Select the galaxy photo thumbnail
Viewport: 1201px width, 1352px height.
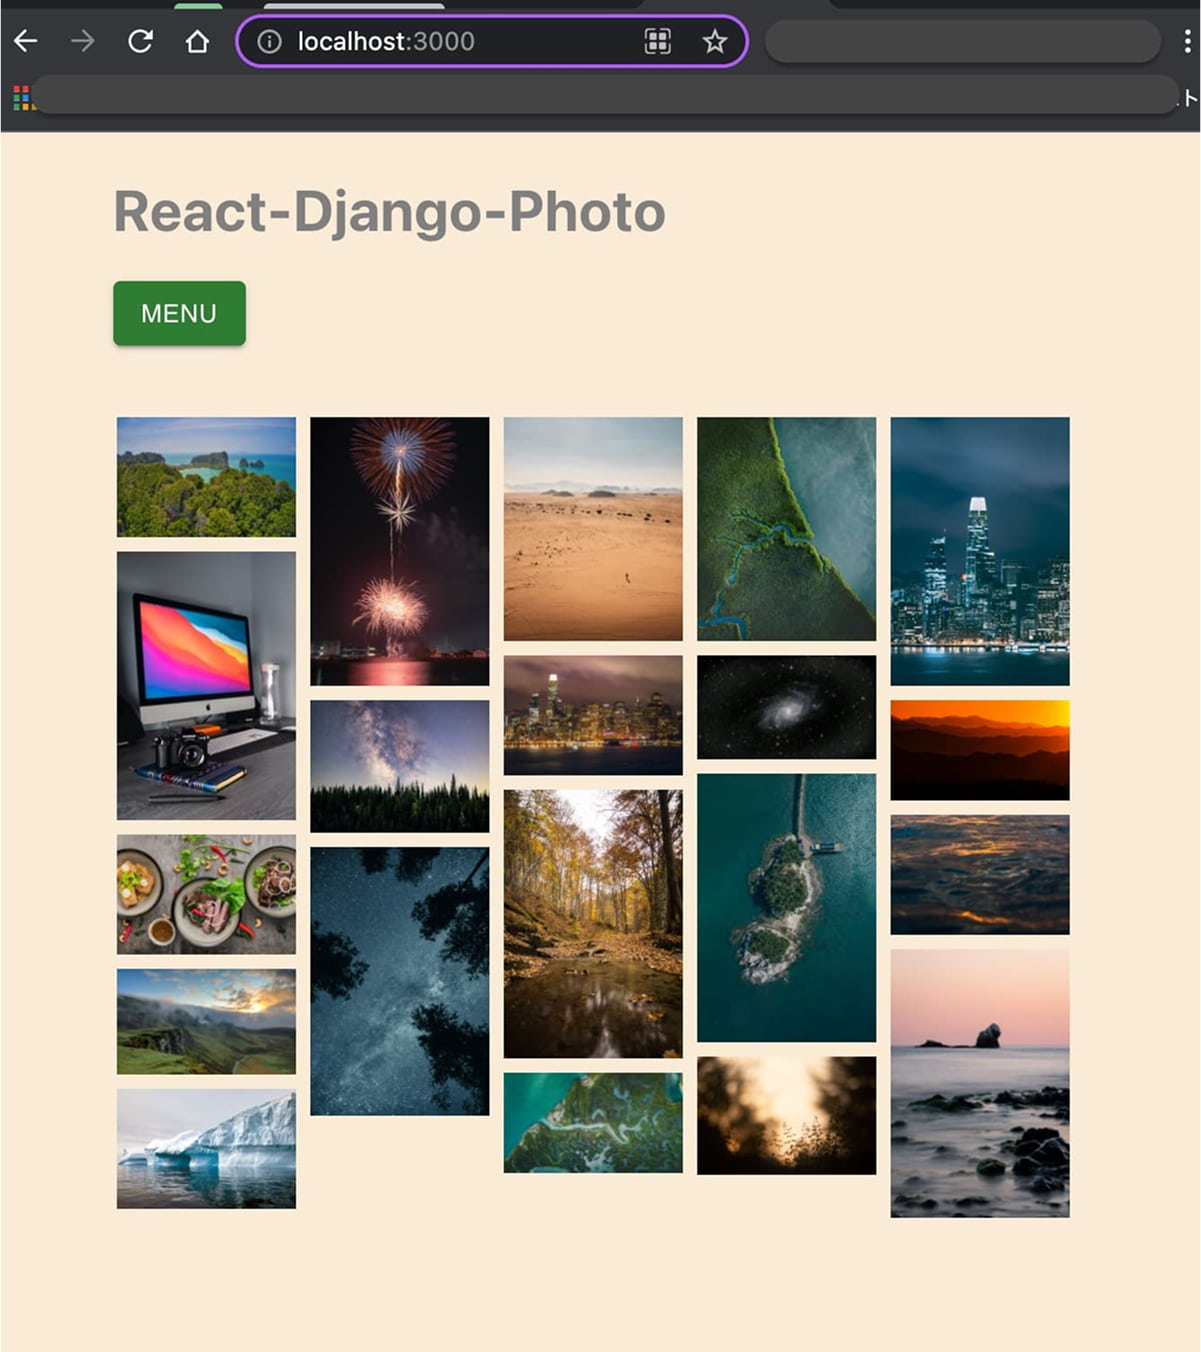click(786, 707)
